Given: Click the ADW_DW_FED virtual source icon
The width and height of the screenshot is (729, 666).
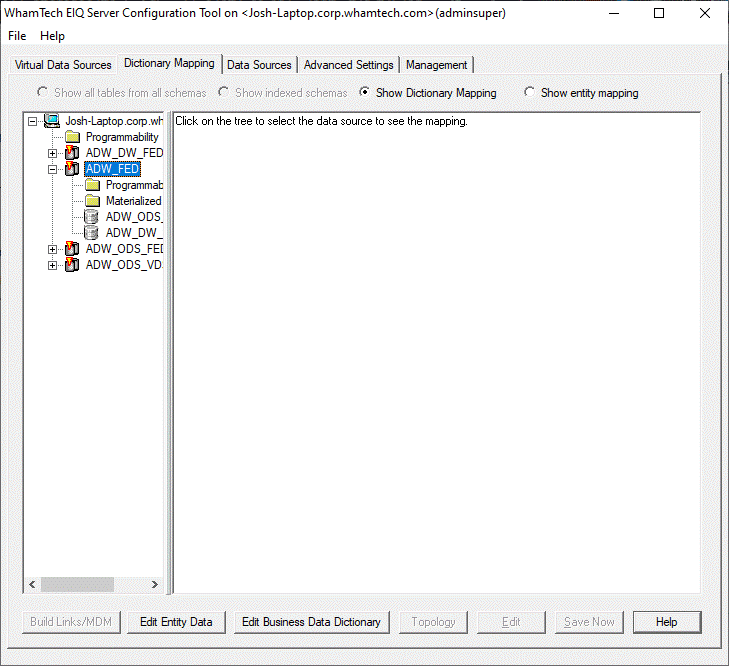Looking at the screenshot, I should tap(72, 153).
